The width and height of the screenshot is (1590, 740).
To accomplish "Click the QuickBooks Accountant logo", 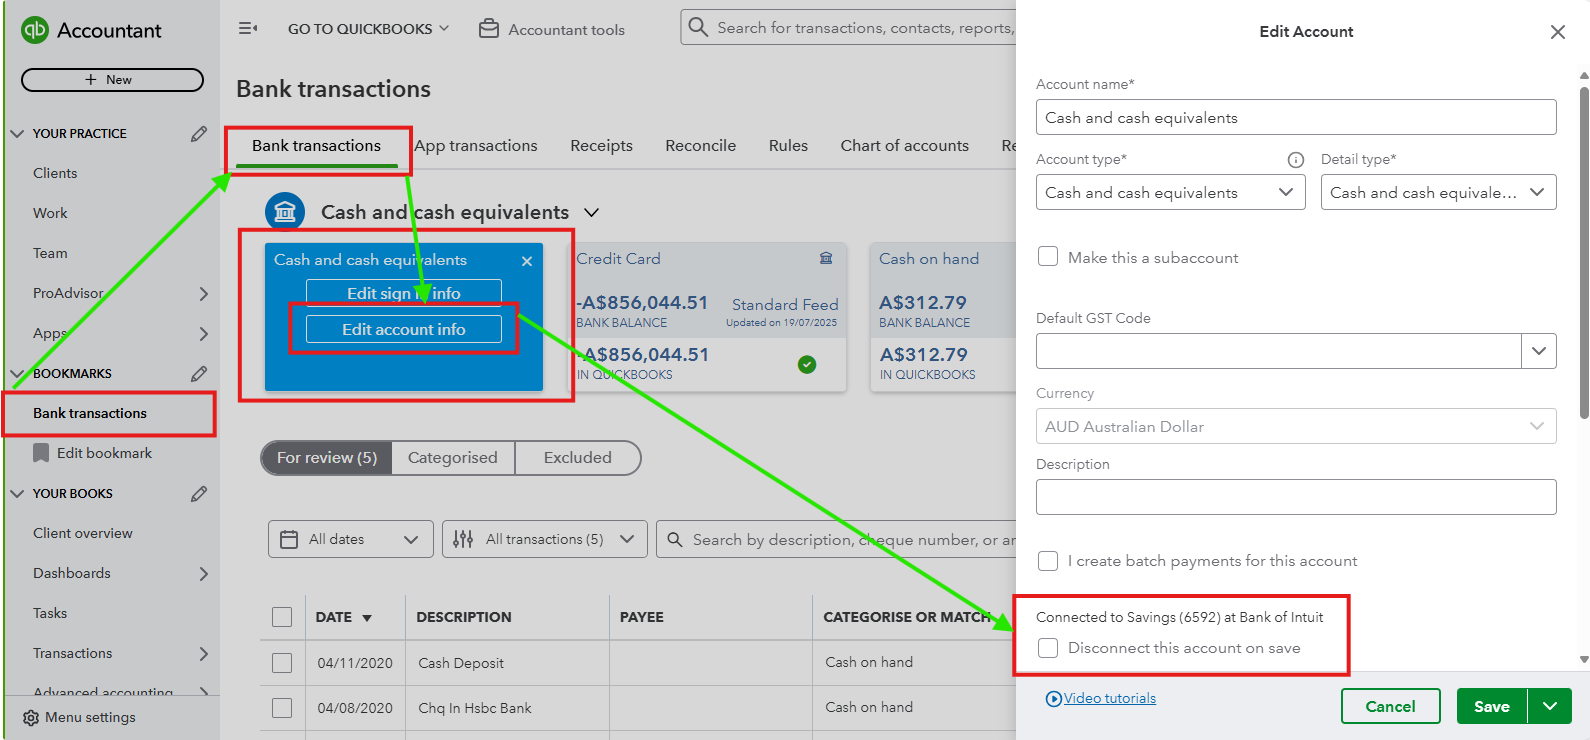I will pyautogui.click(x=35, y=30).
